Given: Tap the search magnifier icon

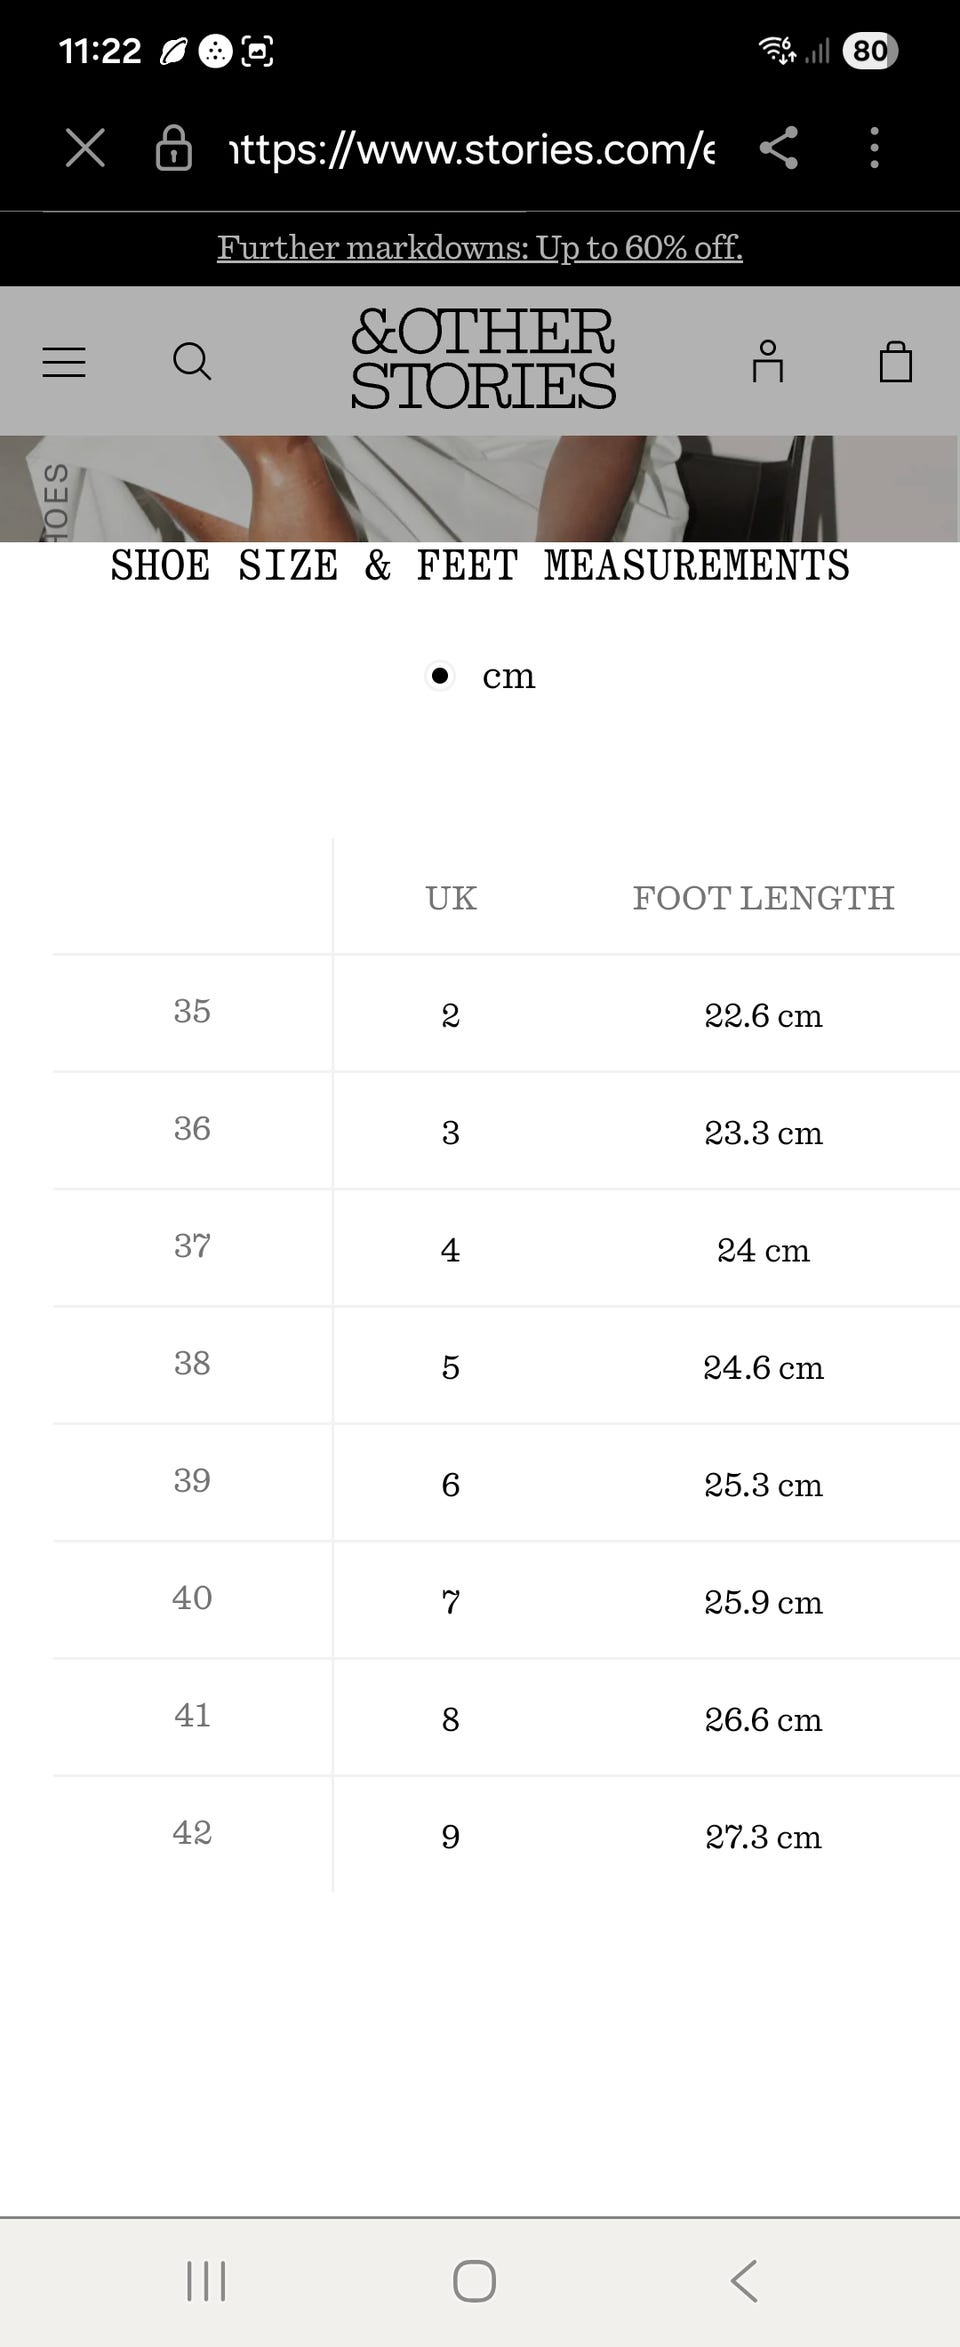Looking at the screenshot, I should coord(192,362).
